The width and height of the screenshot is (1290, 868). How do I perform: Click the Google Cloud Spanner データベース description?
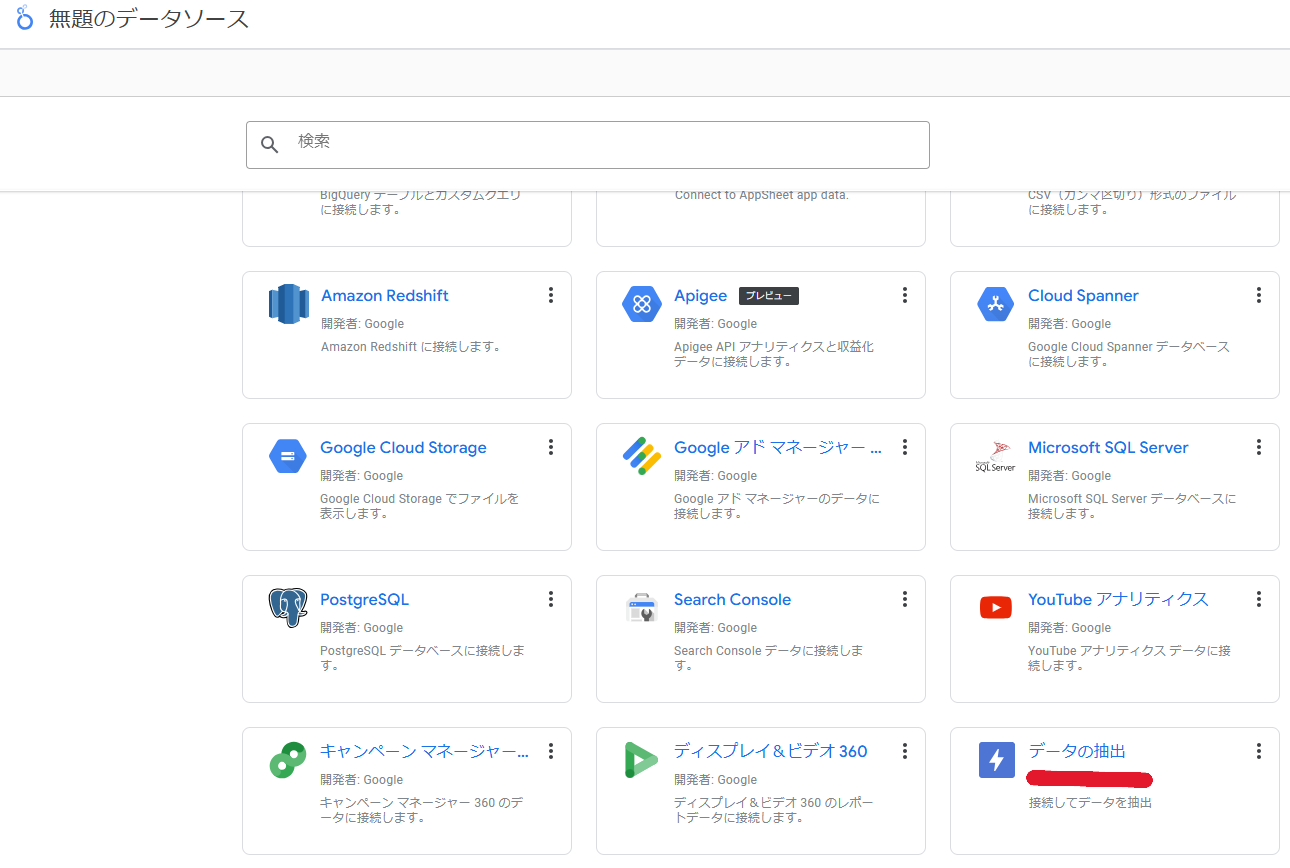coord(1129,354)
